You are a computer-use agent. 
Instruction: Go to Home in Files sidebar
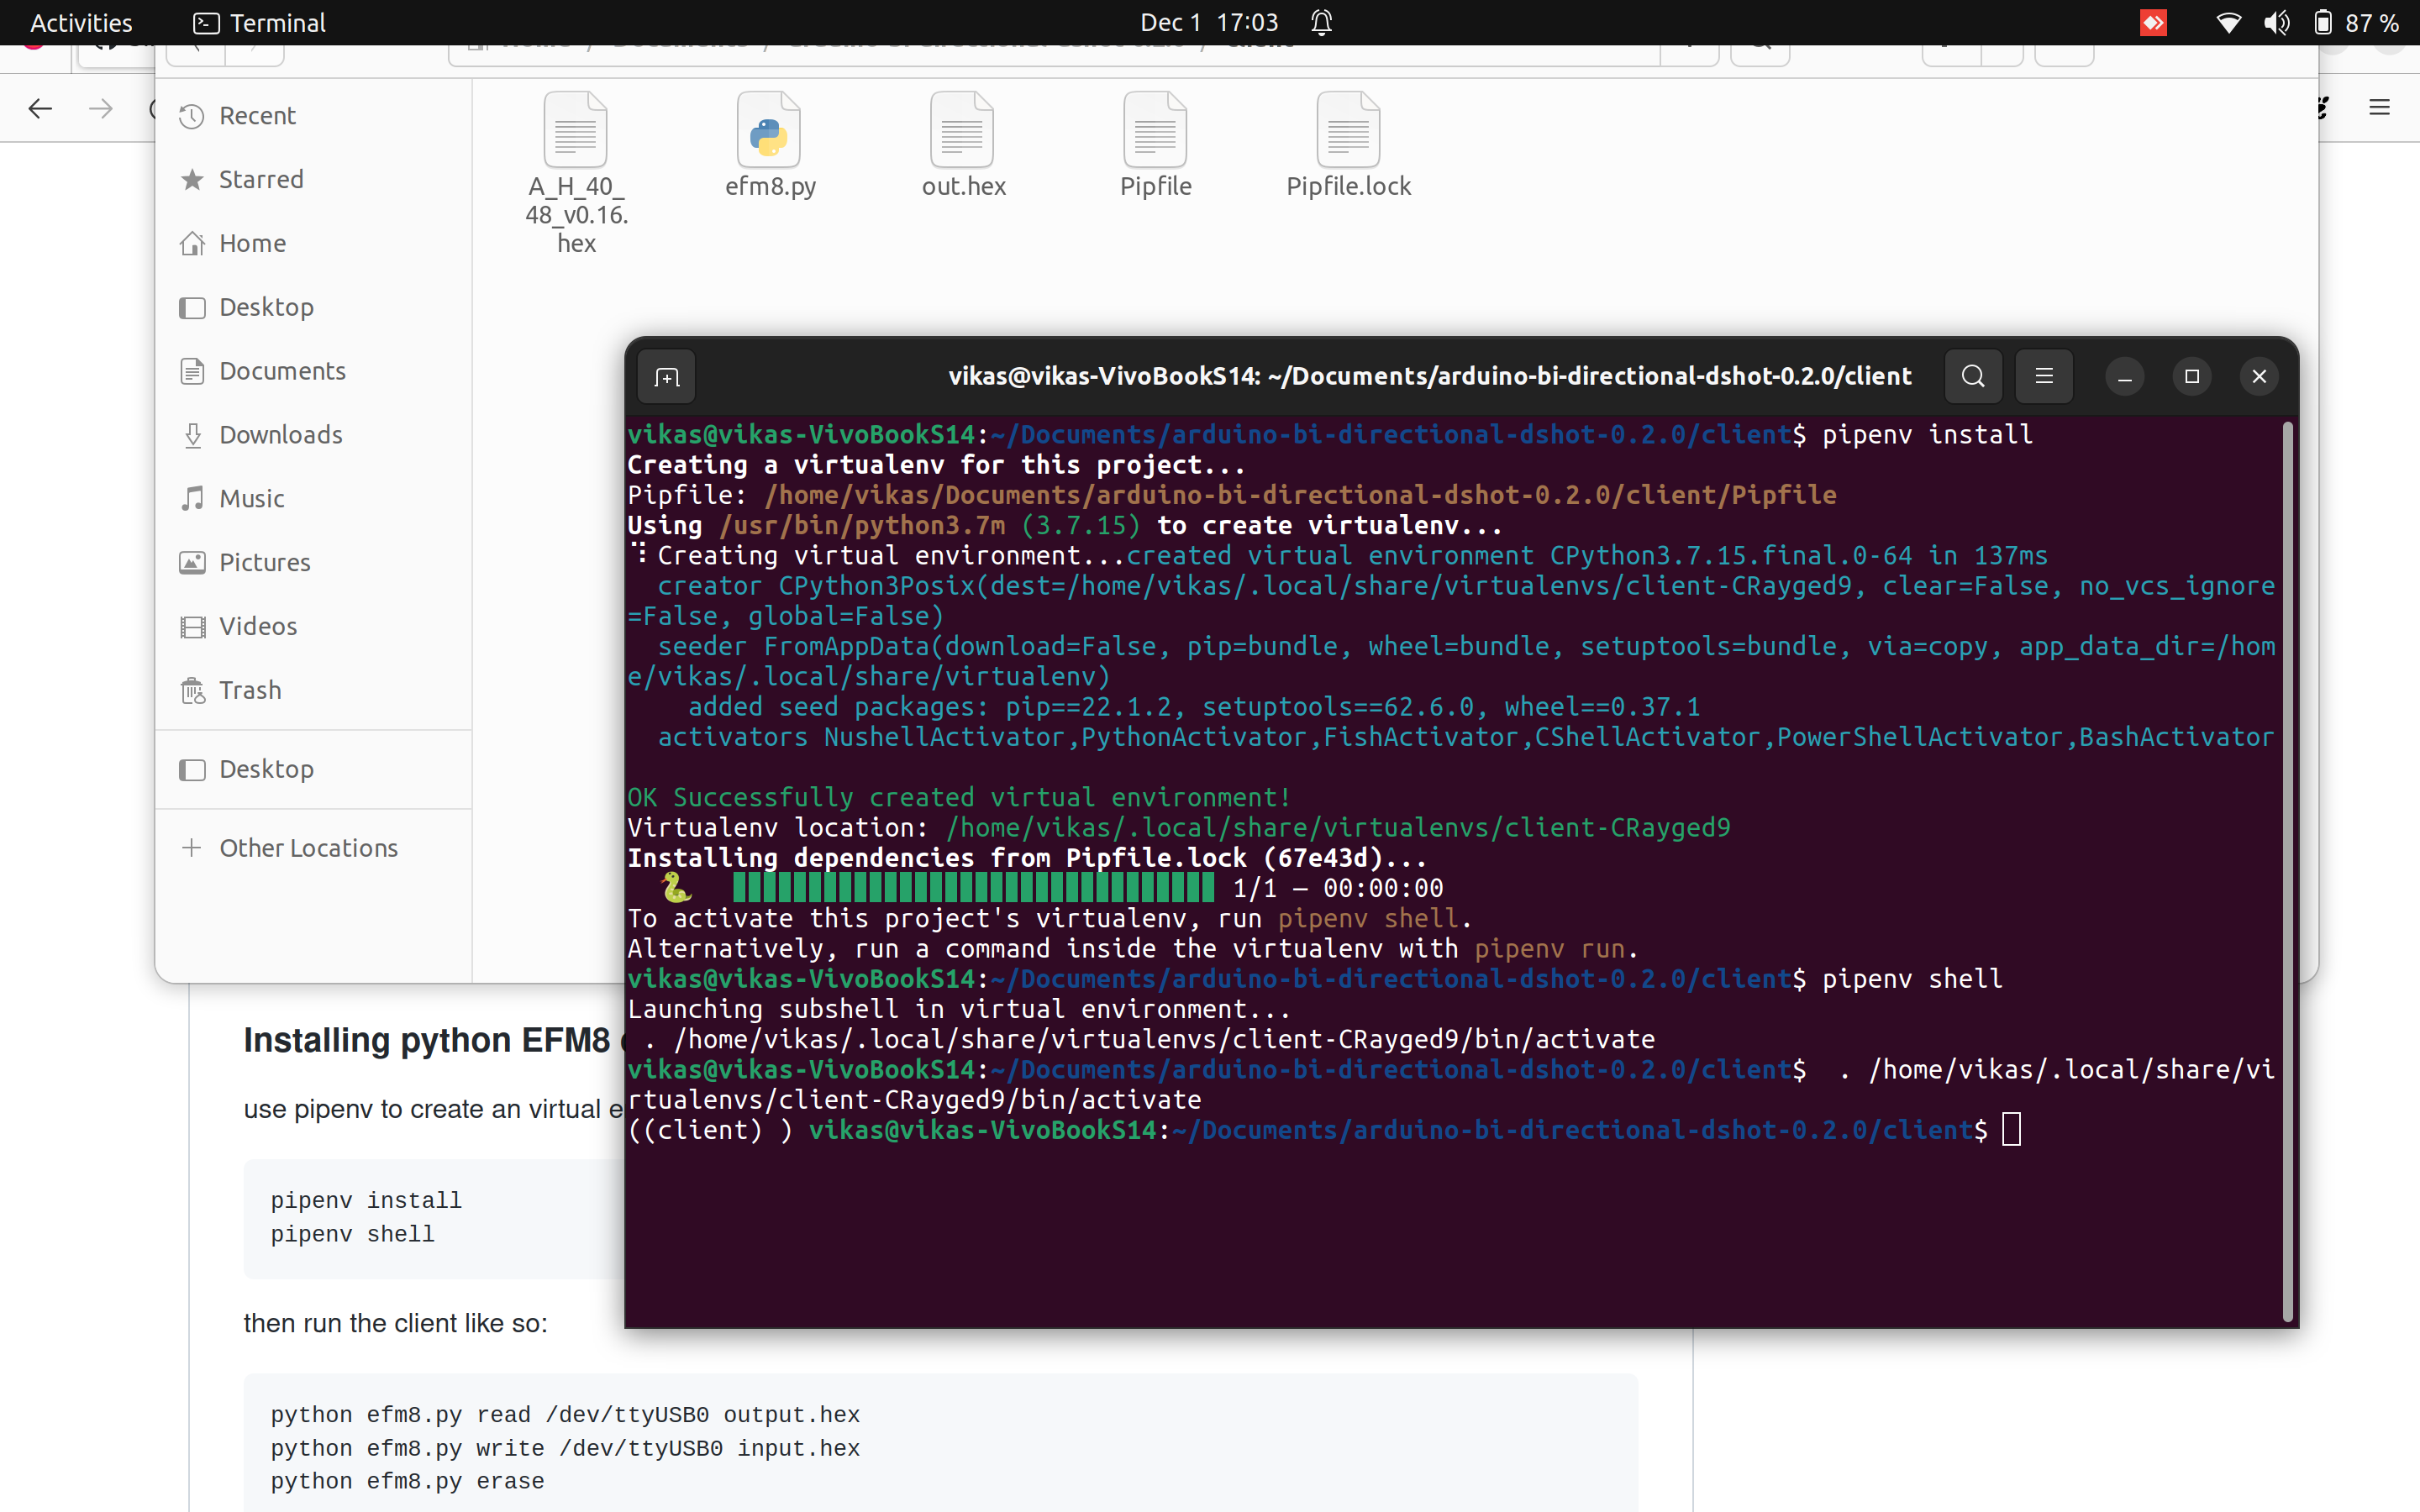pyautogui.click(x=314, y=244)
